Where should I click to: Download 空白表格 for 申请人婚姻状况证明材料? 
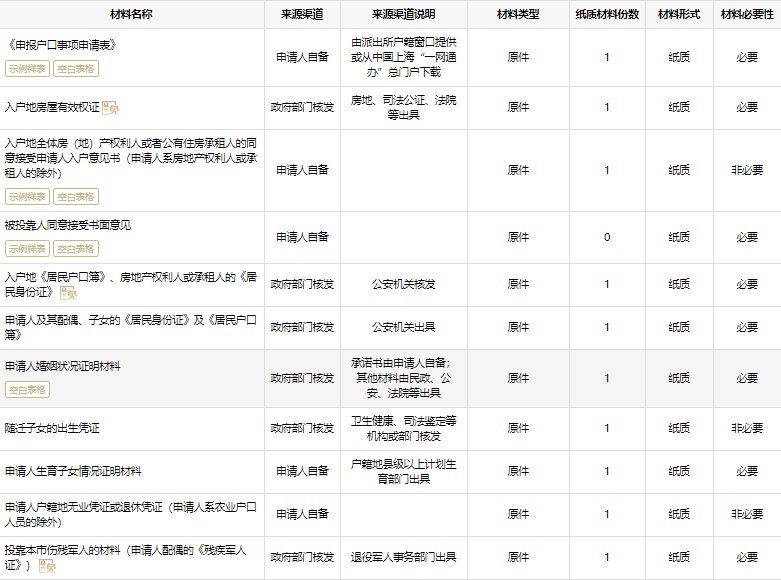[27, 390]
